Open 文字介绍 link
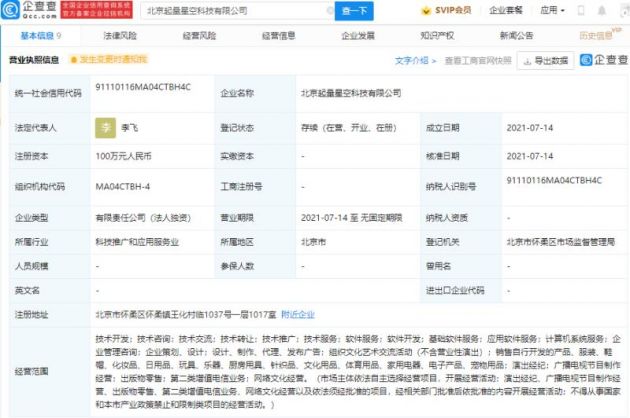Image resolution: width=630 pixels, height=418 pixels. coord(415,60)
